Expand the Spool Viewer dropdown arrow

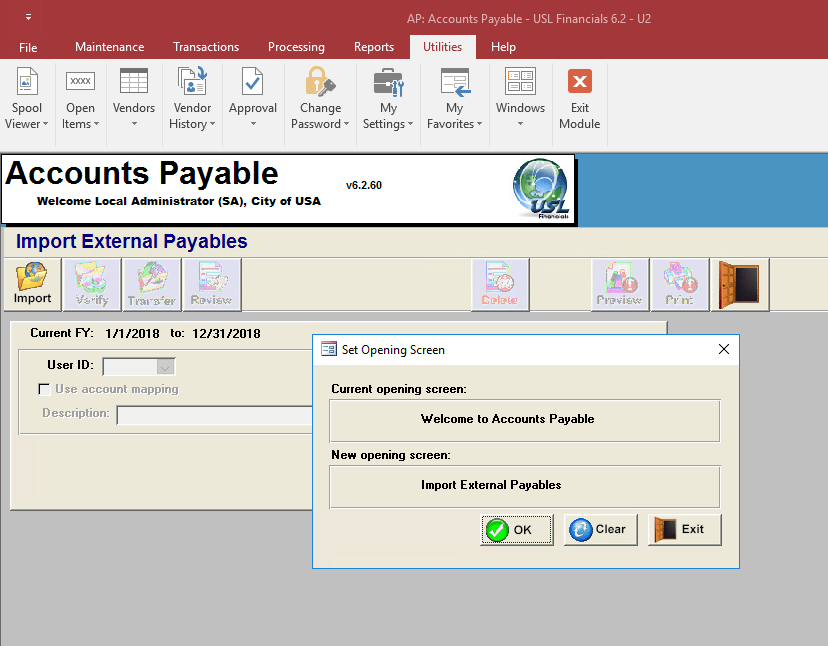pos(45,124)
